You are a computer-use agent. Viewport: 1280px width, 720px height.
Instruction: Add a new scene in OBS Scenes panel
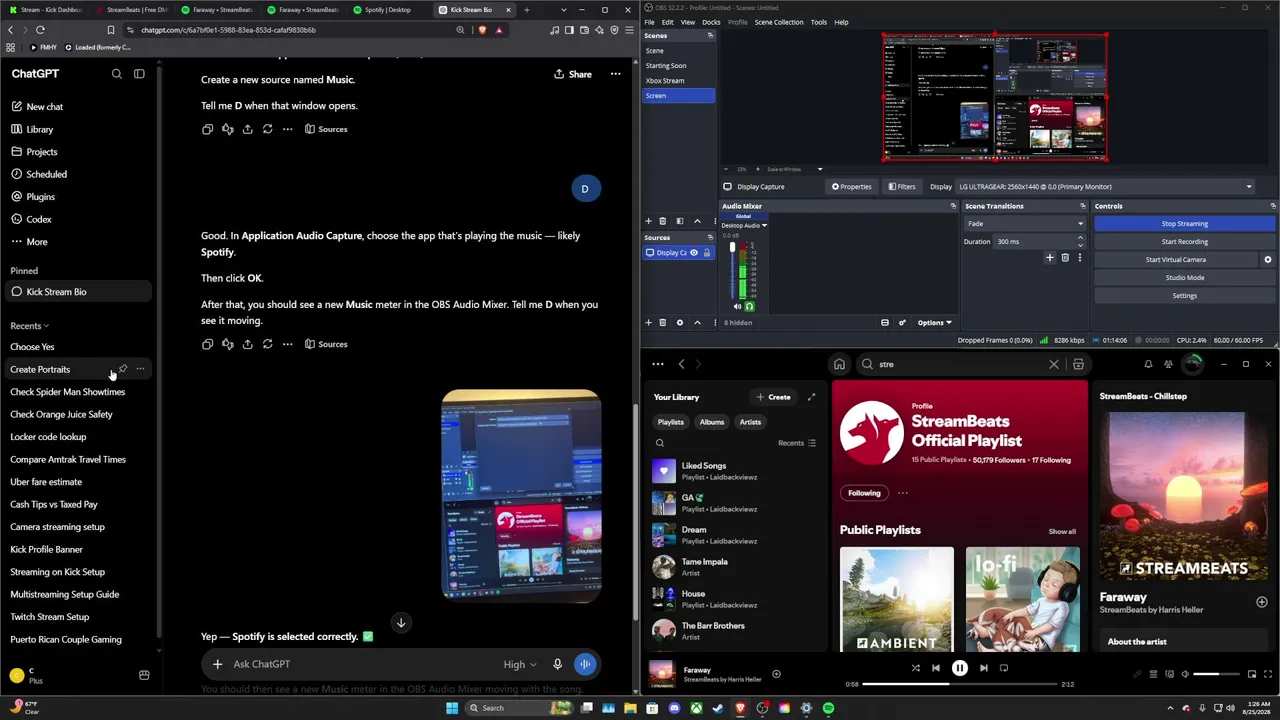point(648,221)
